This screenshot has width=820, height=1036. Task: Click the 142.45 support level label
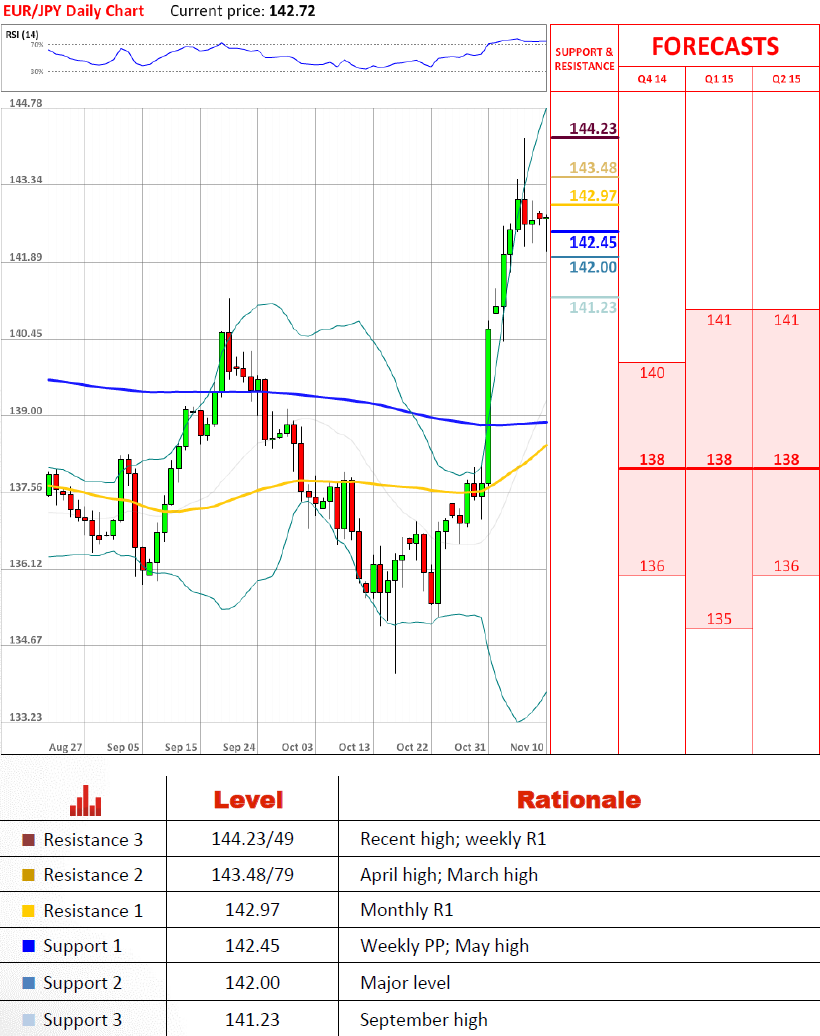pos(593,242)
